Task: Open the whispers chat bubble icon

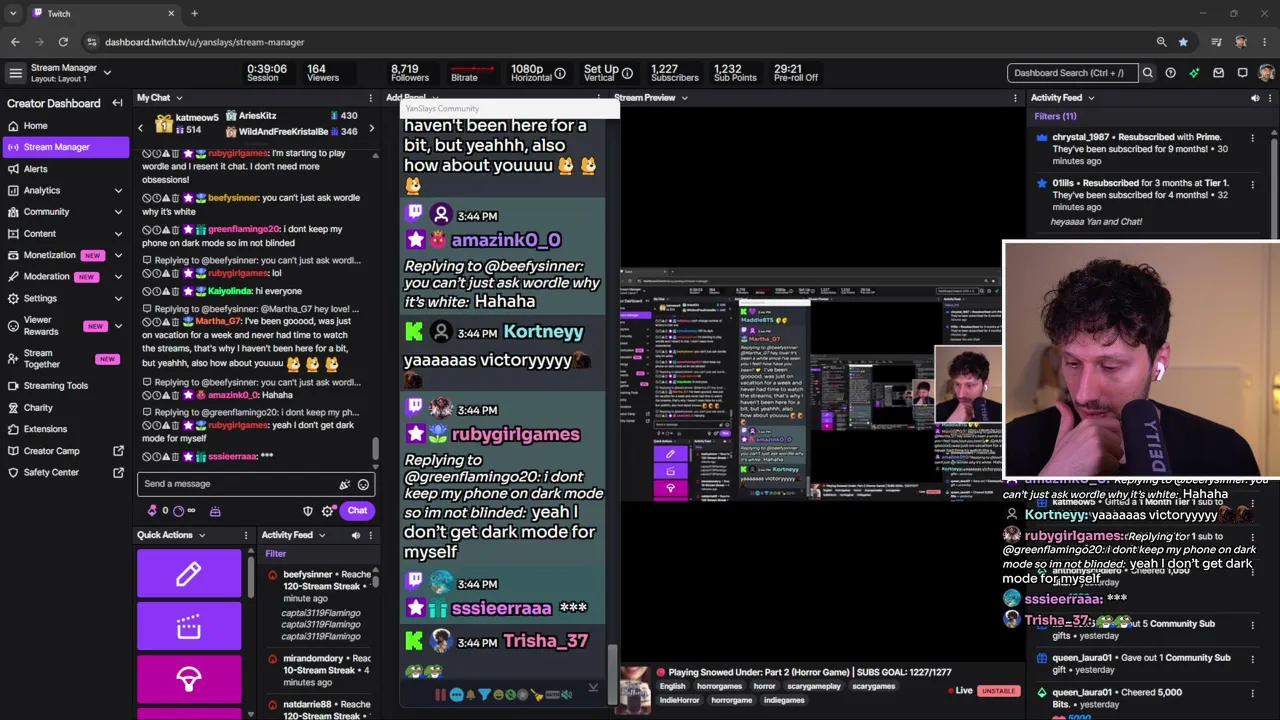Action: [1242, 73]
